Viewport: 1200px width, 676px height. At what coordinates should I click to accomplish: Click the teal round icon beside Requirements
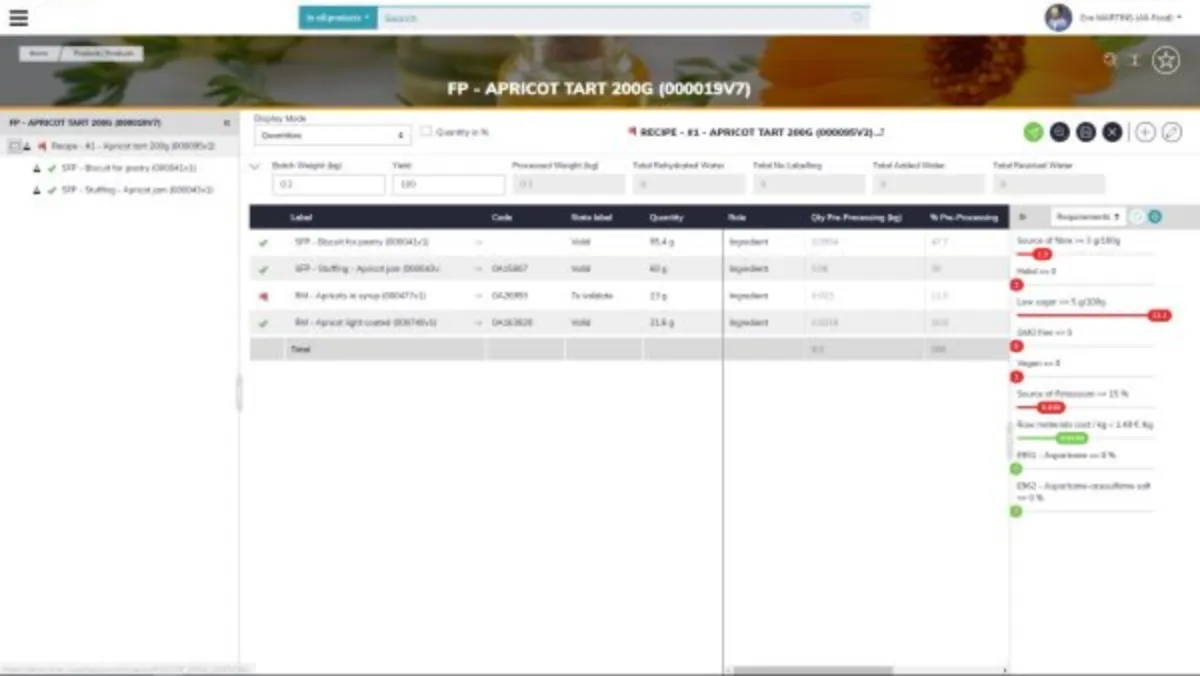(1155, 216)
